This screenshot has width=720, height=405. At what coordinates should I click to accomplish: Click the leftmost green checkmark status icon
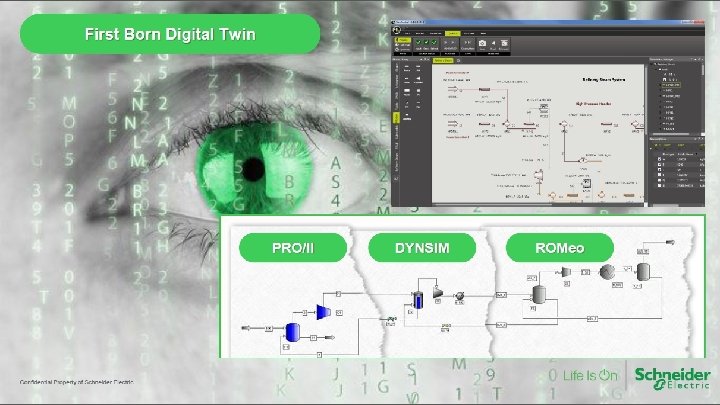click(x=418, y=43)
